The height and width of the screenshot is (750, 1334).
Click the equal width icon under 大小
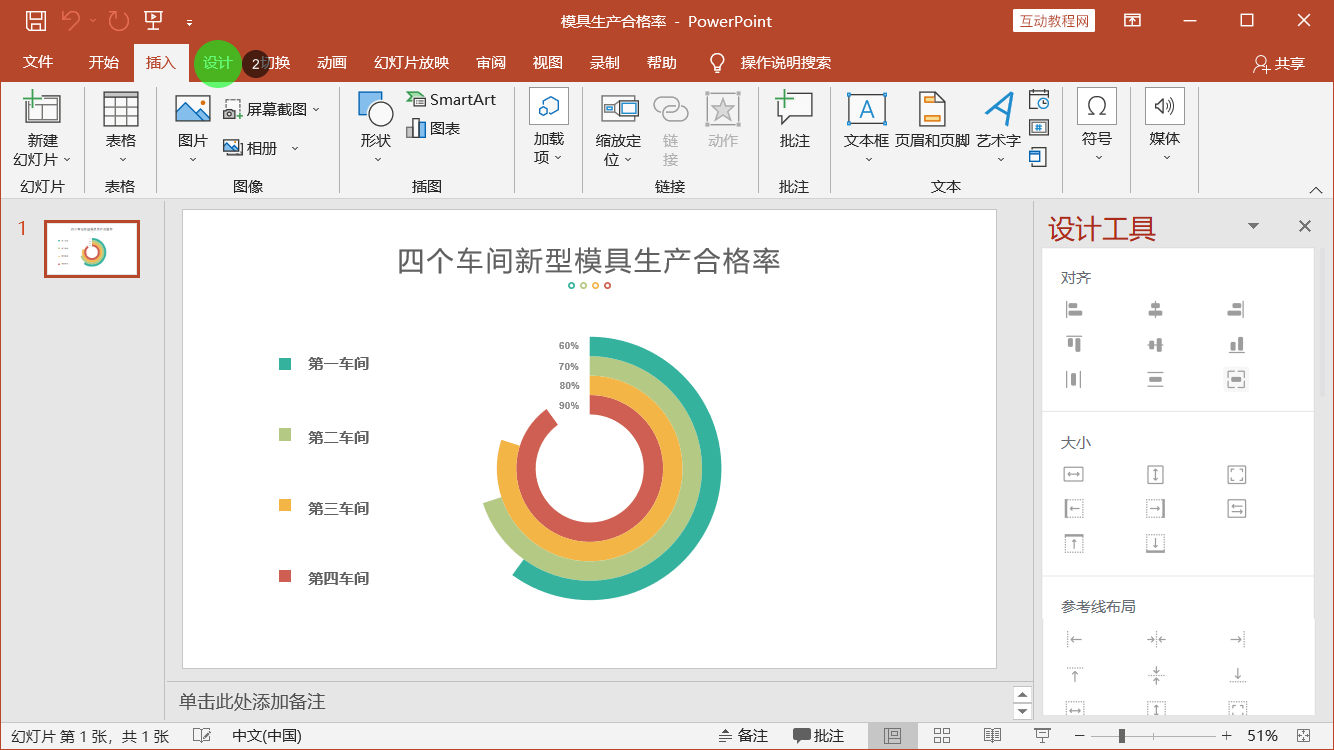[x=1074, y=475]
